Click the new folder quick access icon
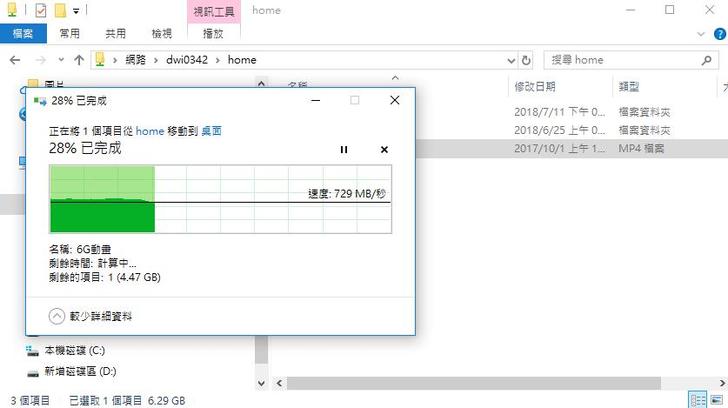This screenshot has width=728, height=408. pyautogui.click(x=60, y=10)
